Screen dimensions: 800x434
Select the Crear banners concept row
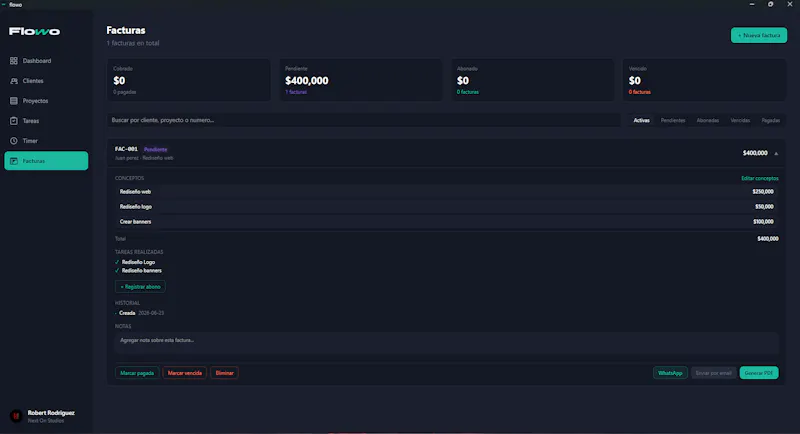[446, 222]
